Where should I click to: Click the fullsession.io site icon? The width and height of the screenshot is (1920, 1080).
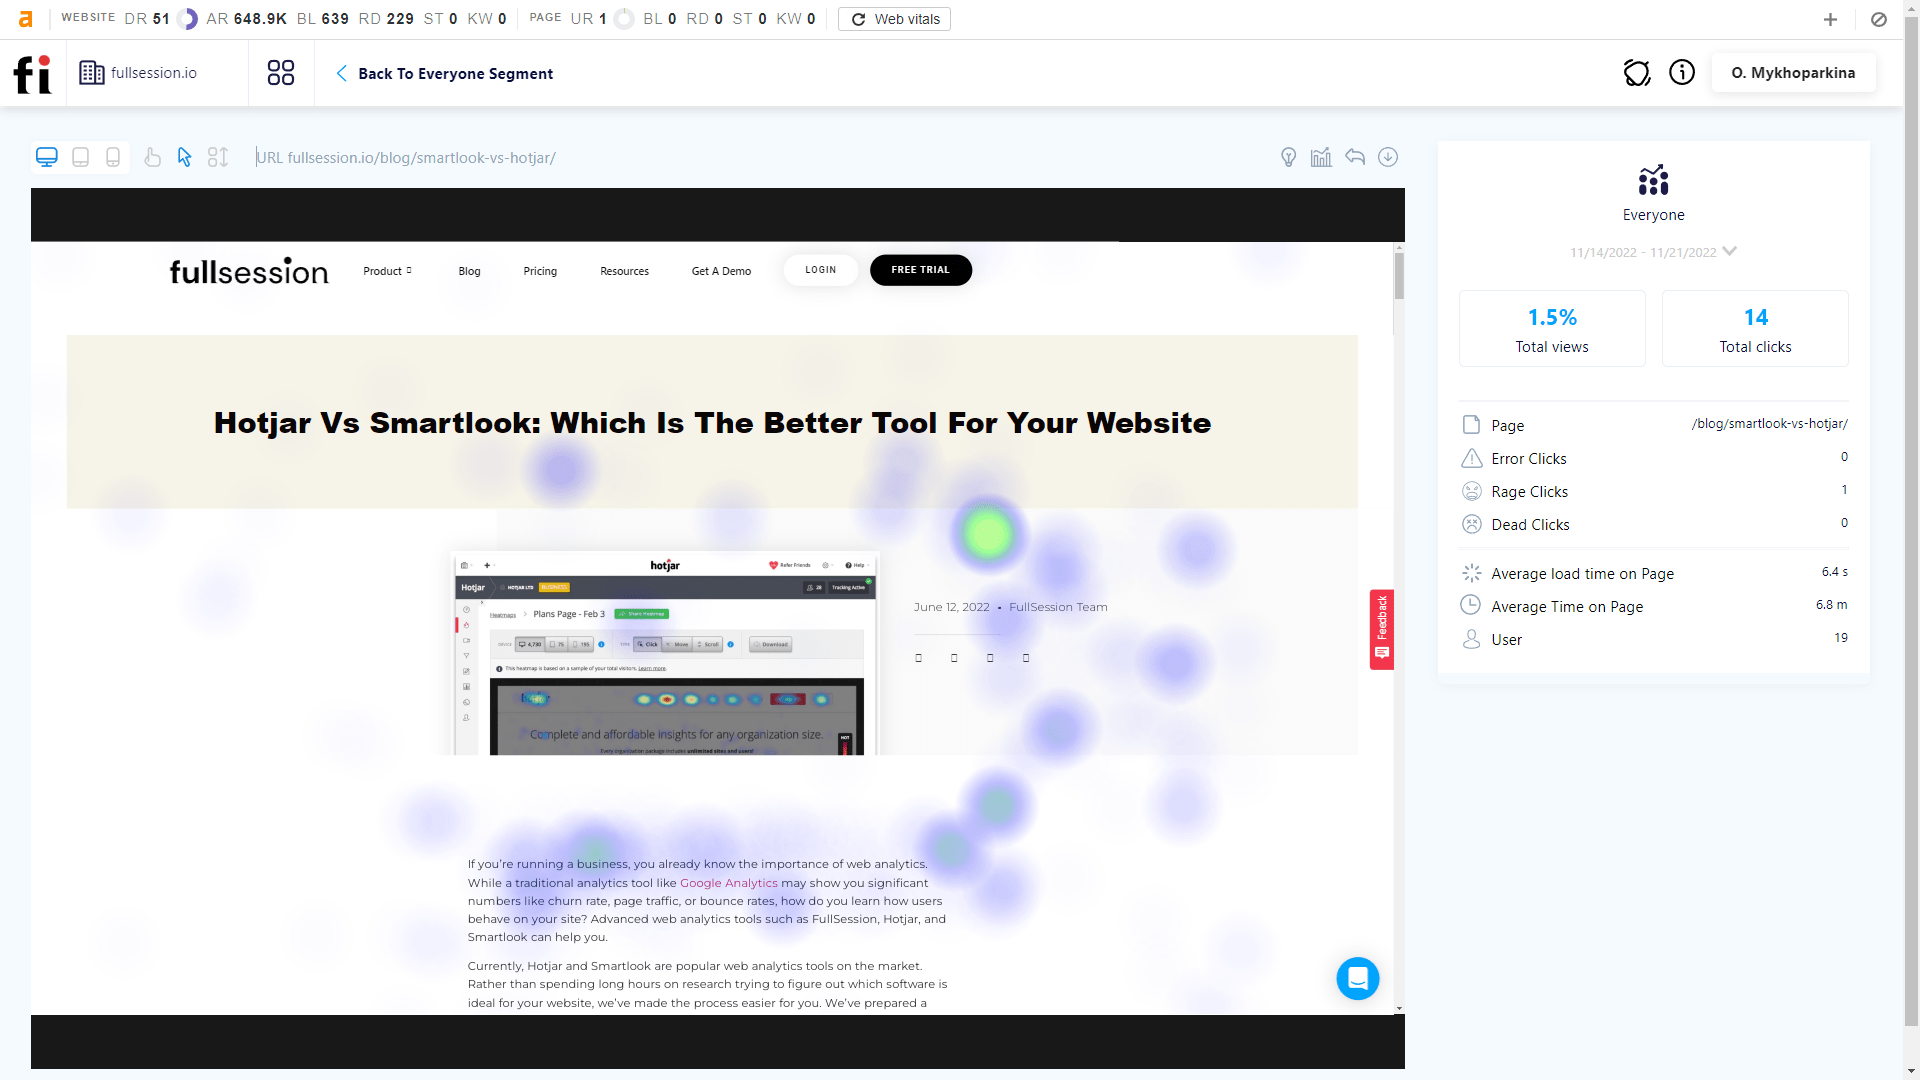pos(91,74)
